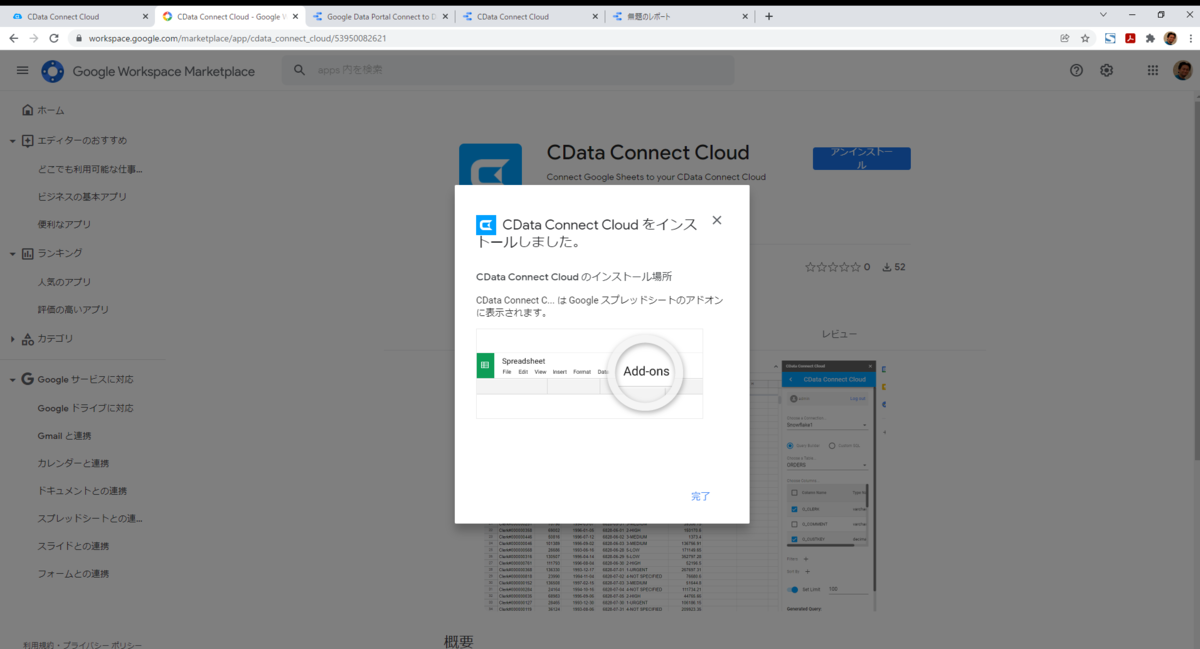Select スライドとの連携 filter
This screenshot has height=649, width=1200.
[73, 546]
